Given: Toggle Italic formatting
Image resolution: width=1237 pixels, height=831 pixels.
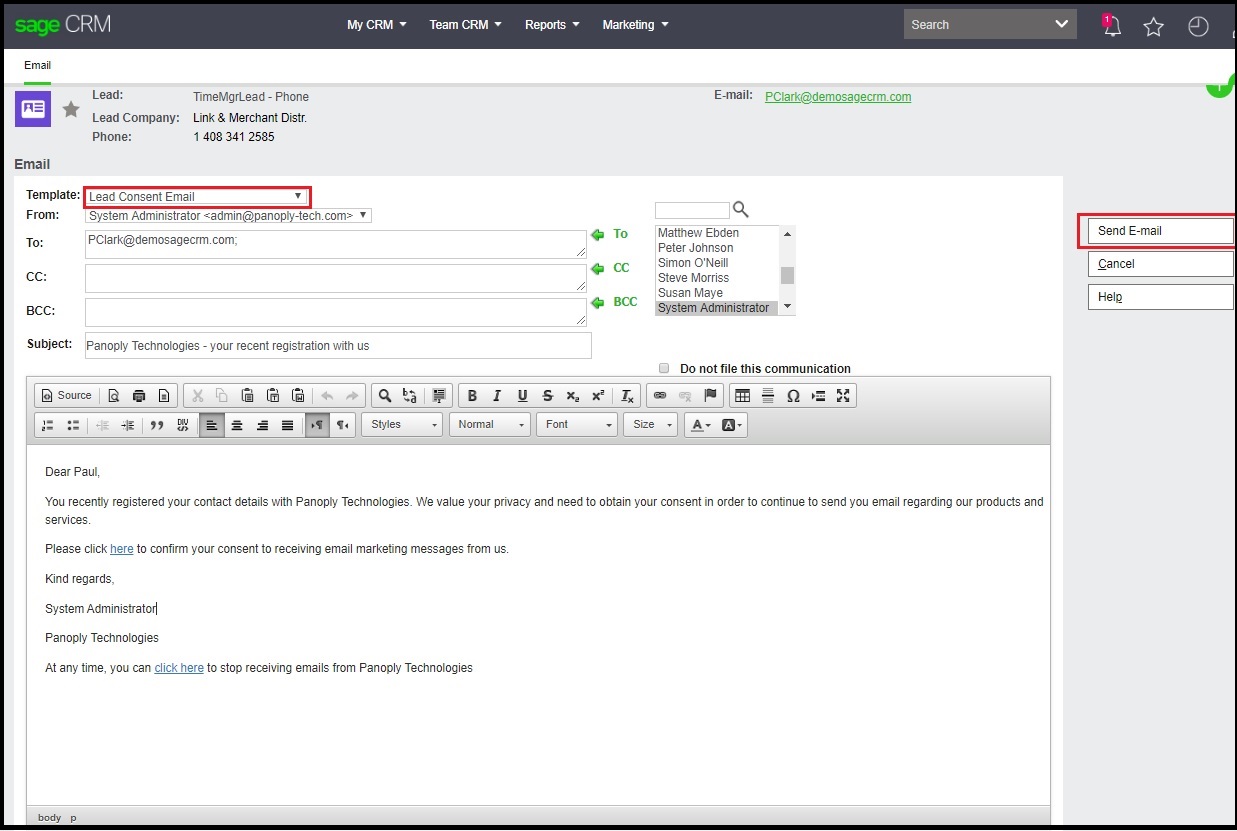Looking at the screenshot, I should pos(497,395).
